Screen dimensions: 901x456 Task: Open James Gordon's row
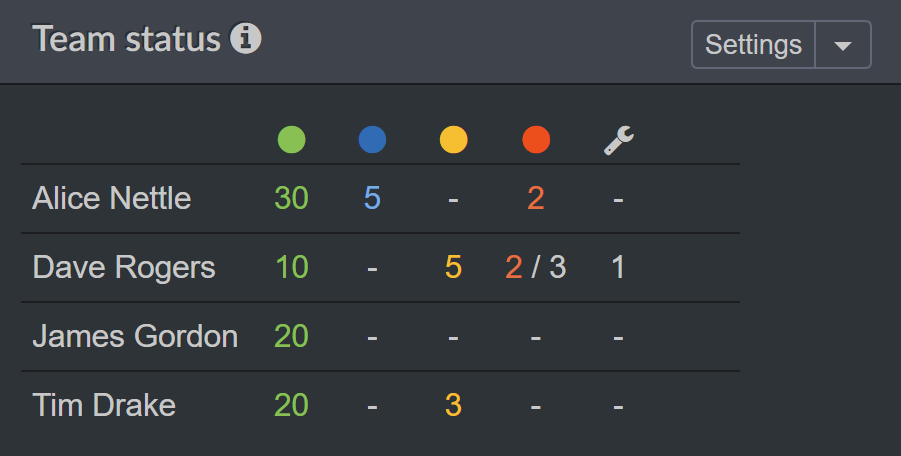coord(135,336)
